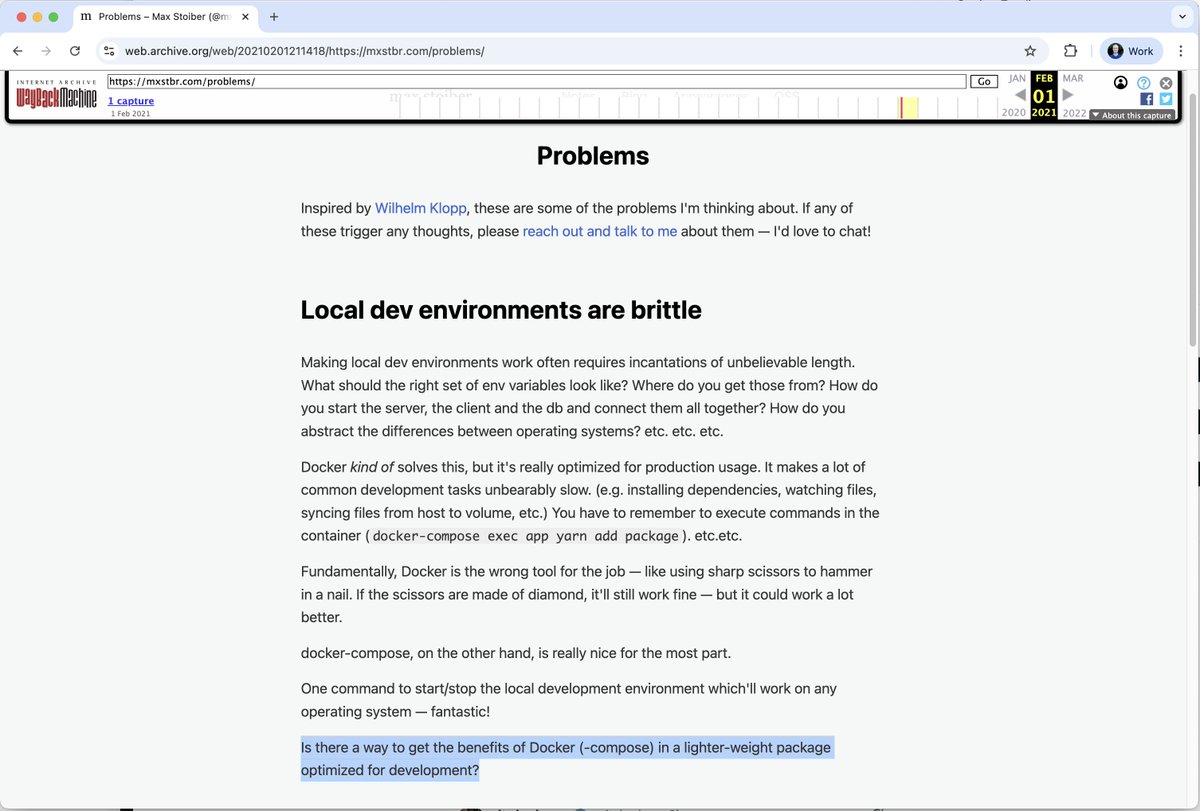Expand About this capture

click(1131, 115)
